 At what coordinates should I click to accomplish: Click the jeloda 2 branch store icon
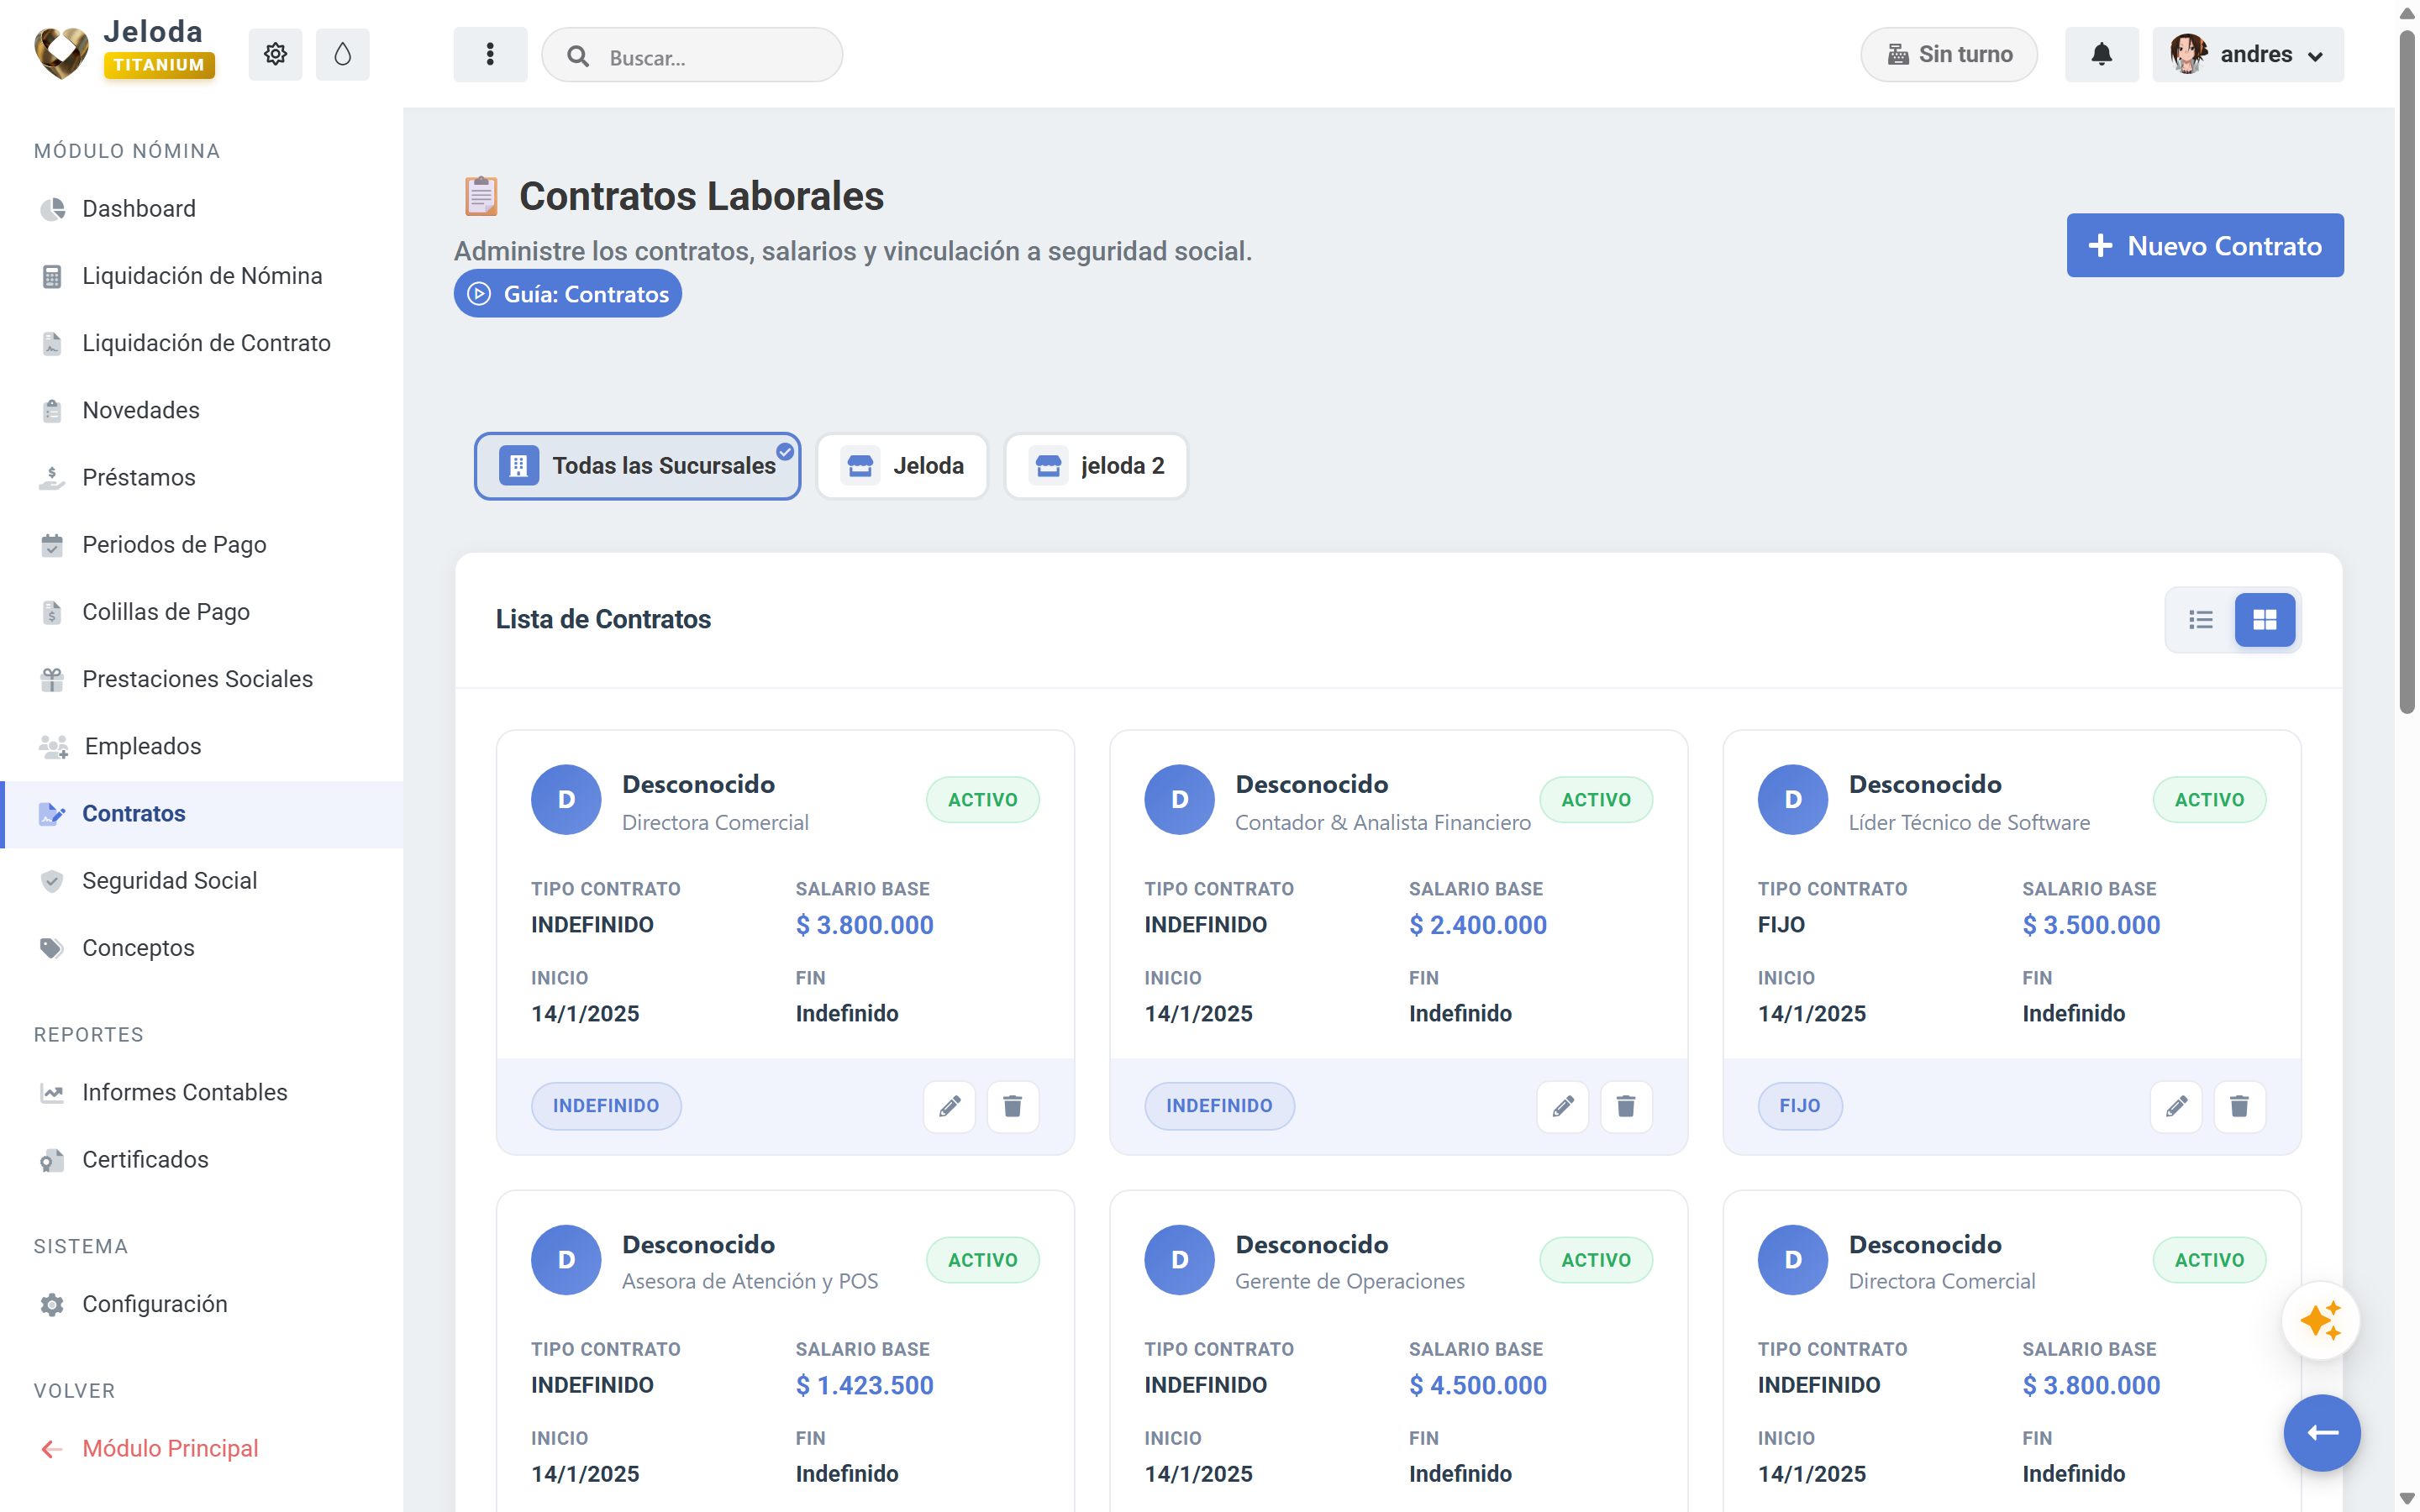click(x=1048, y=466)
